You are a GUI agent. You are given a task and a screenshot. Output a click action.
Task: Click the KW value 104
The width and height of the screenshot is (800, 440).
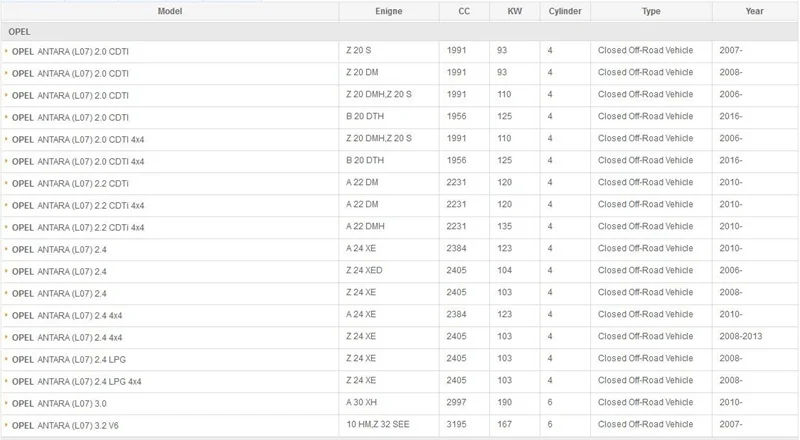tap(505, 271)
